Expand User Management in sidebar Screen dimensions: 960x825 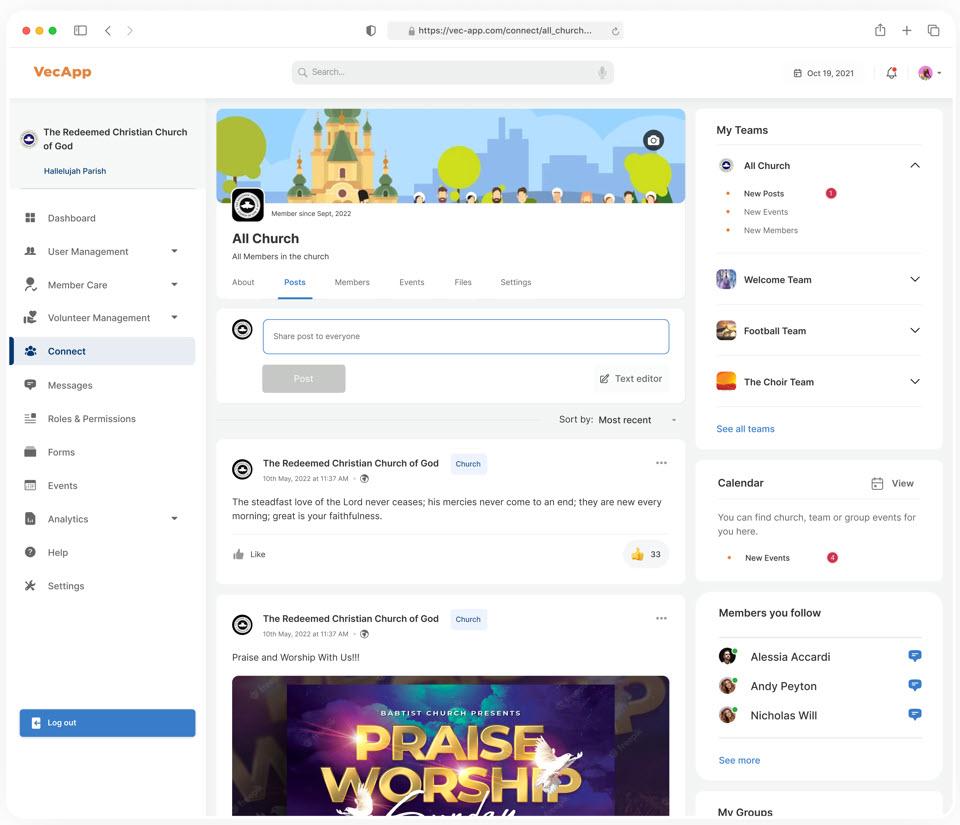(x=174, y=252)
